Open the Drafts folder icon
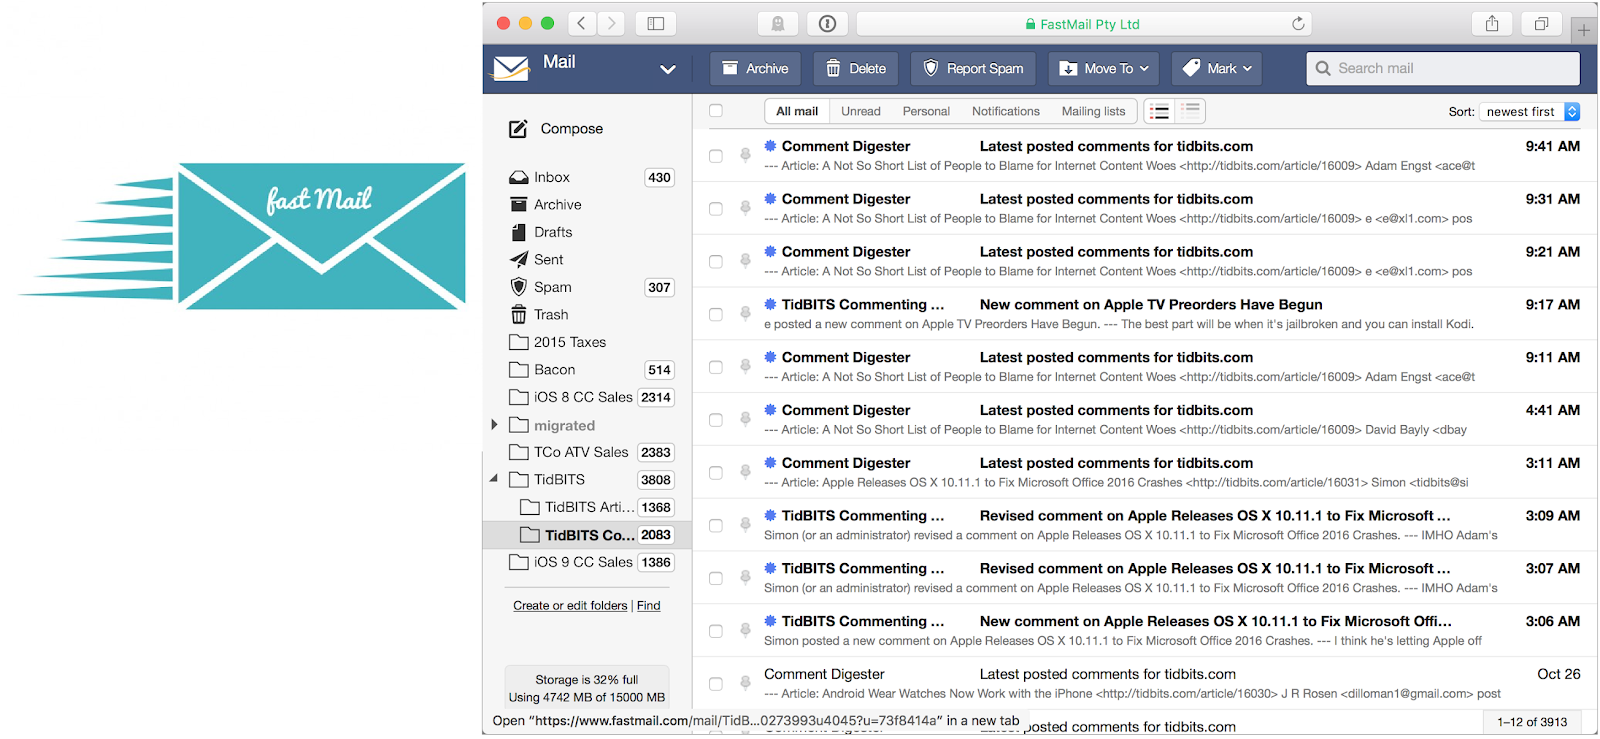Screen dimensions: 1600x739 click(518, 232)
